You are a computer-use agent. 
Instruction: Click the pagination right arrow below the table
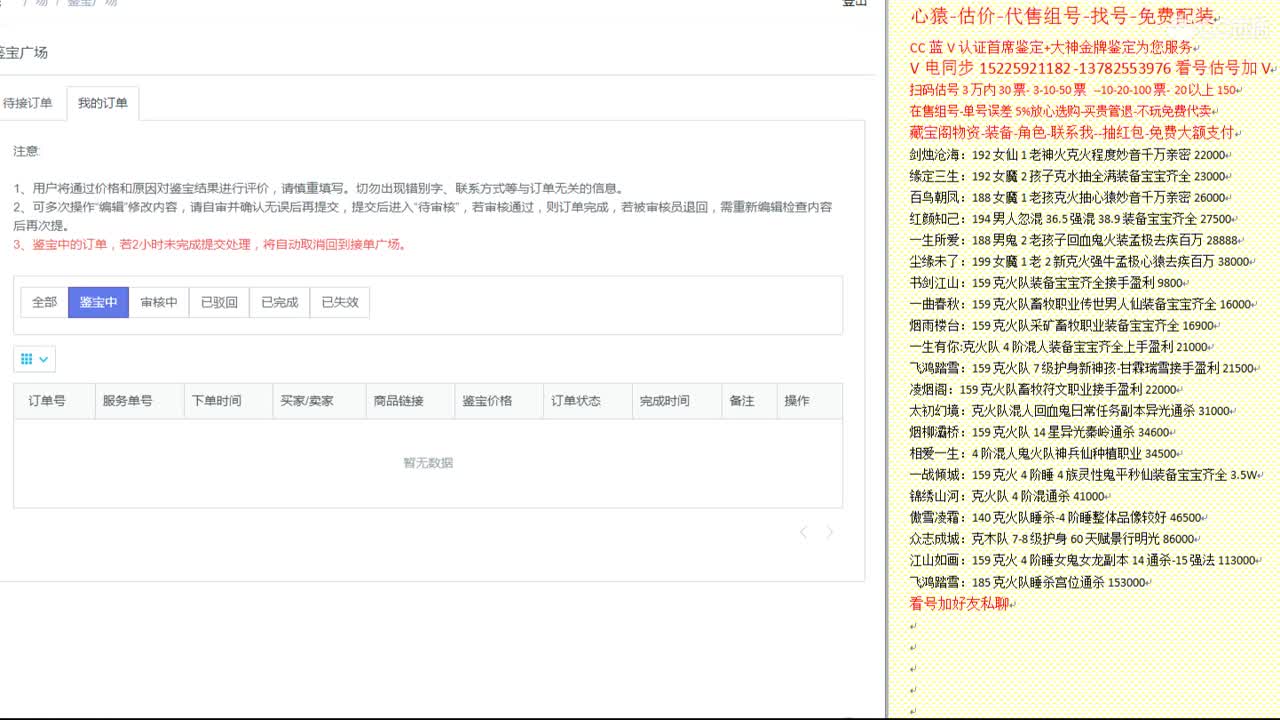pyautogui.click(x=830, y=533)
